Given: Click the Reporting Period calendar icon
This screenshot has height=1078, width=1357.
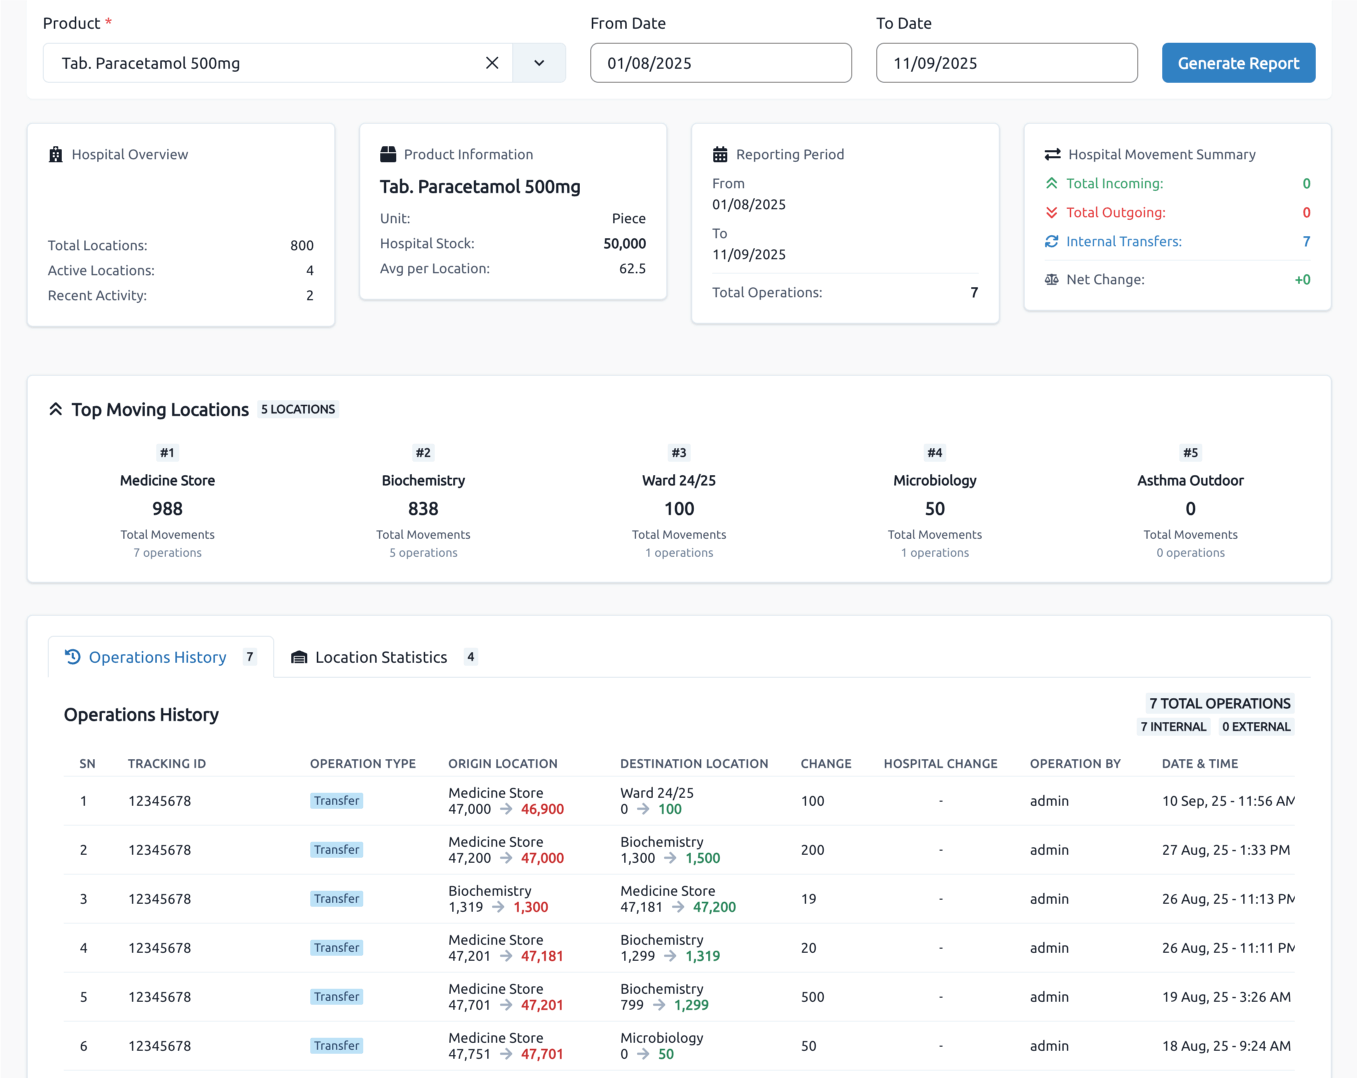Looking at the screenshot, I should pyautogui.click(x=722, y=154).
